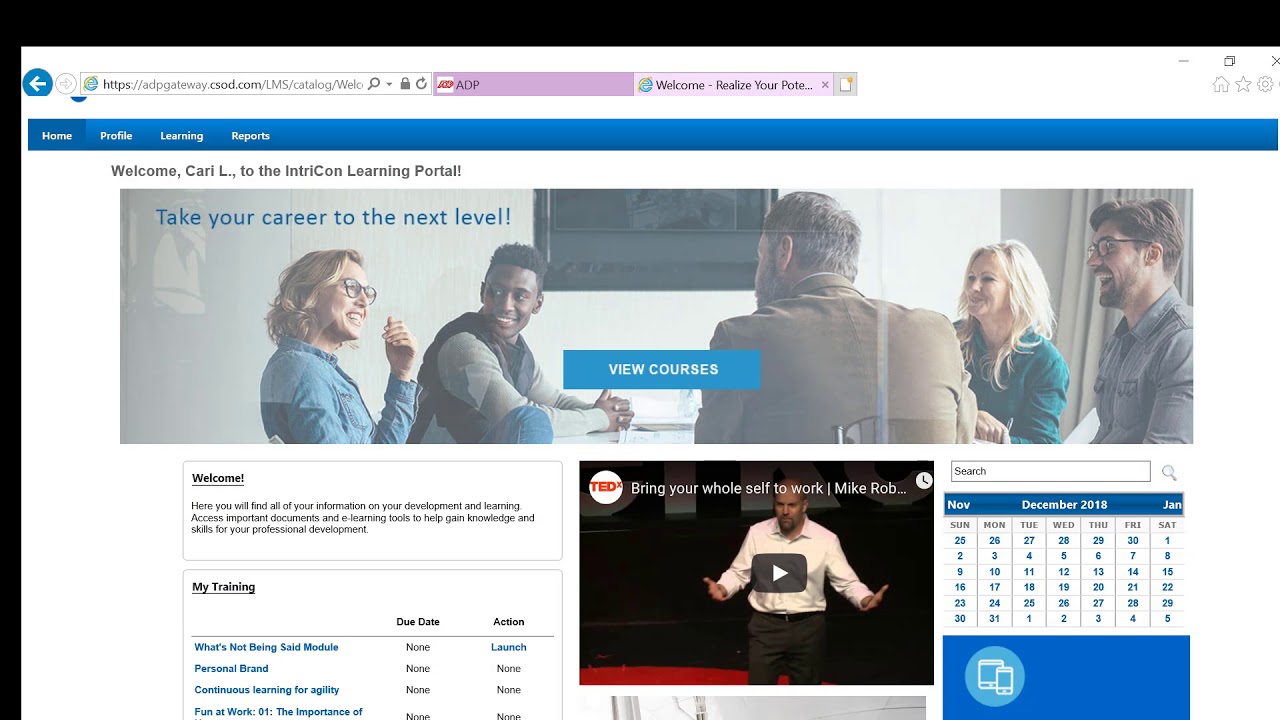Viewport: 1280px width, 720px height.
Task: Open the new tab button
Action: [846, 85]
